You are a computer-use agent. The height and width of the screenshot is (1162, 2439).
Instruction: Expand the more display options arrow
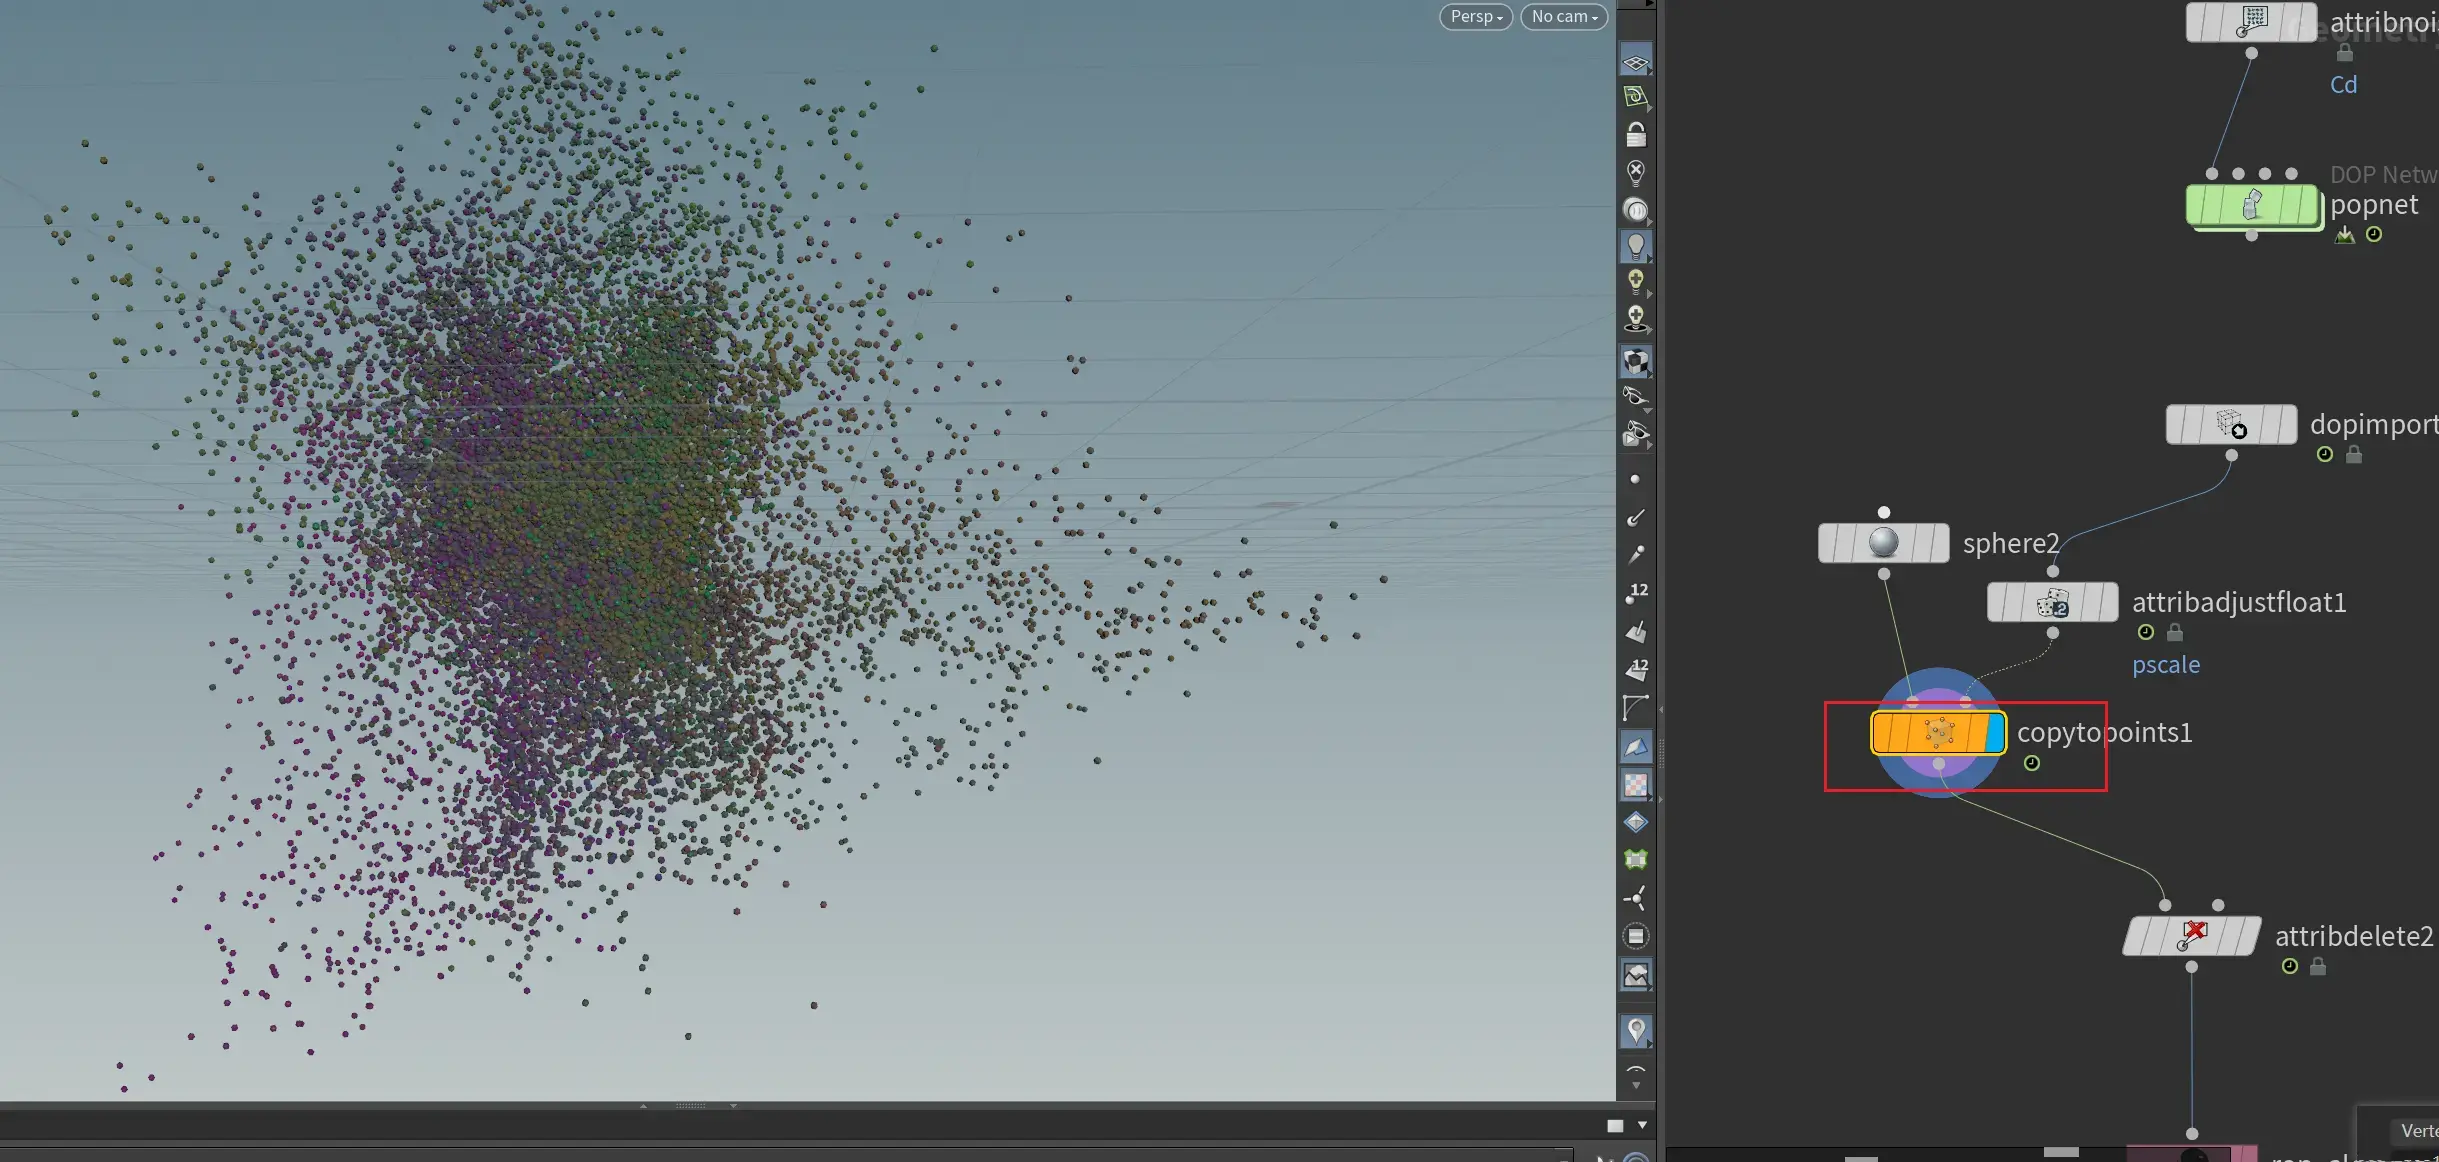(1636, 1085)
